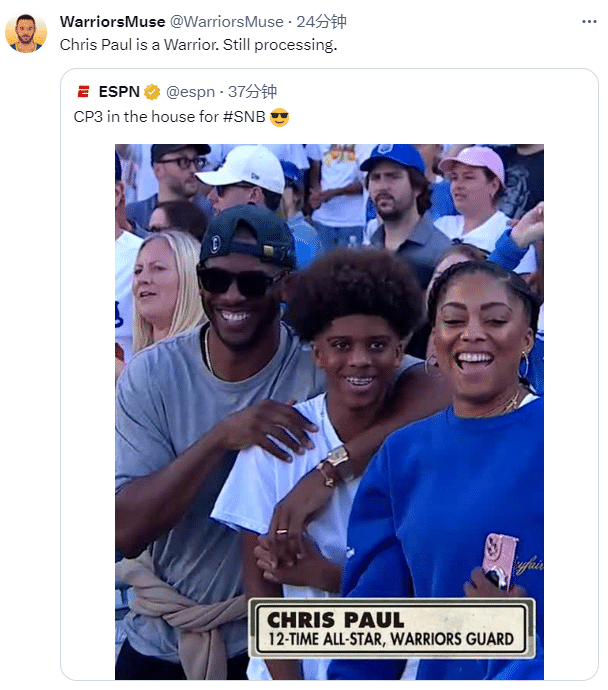The height and width of the screenshot is (690, 608).
Task: Open the WarriorsMuse profile avatar
Action: 26,33
